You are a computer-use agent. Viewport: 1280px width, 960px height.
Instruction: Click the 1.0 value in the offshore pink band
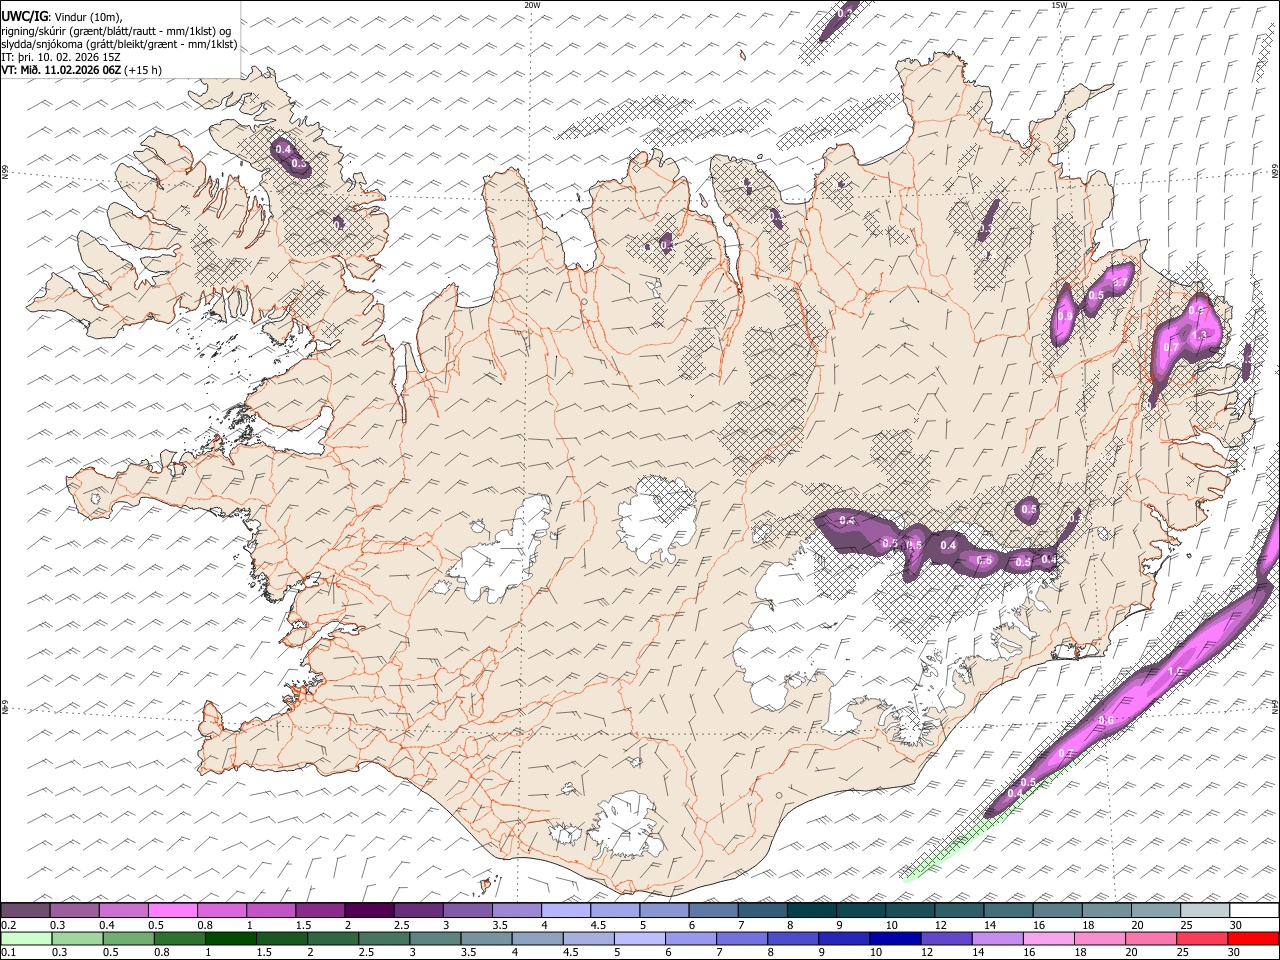tap(1175, 671)
